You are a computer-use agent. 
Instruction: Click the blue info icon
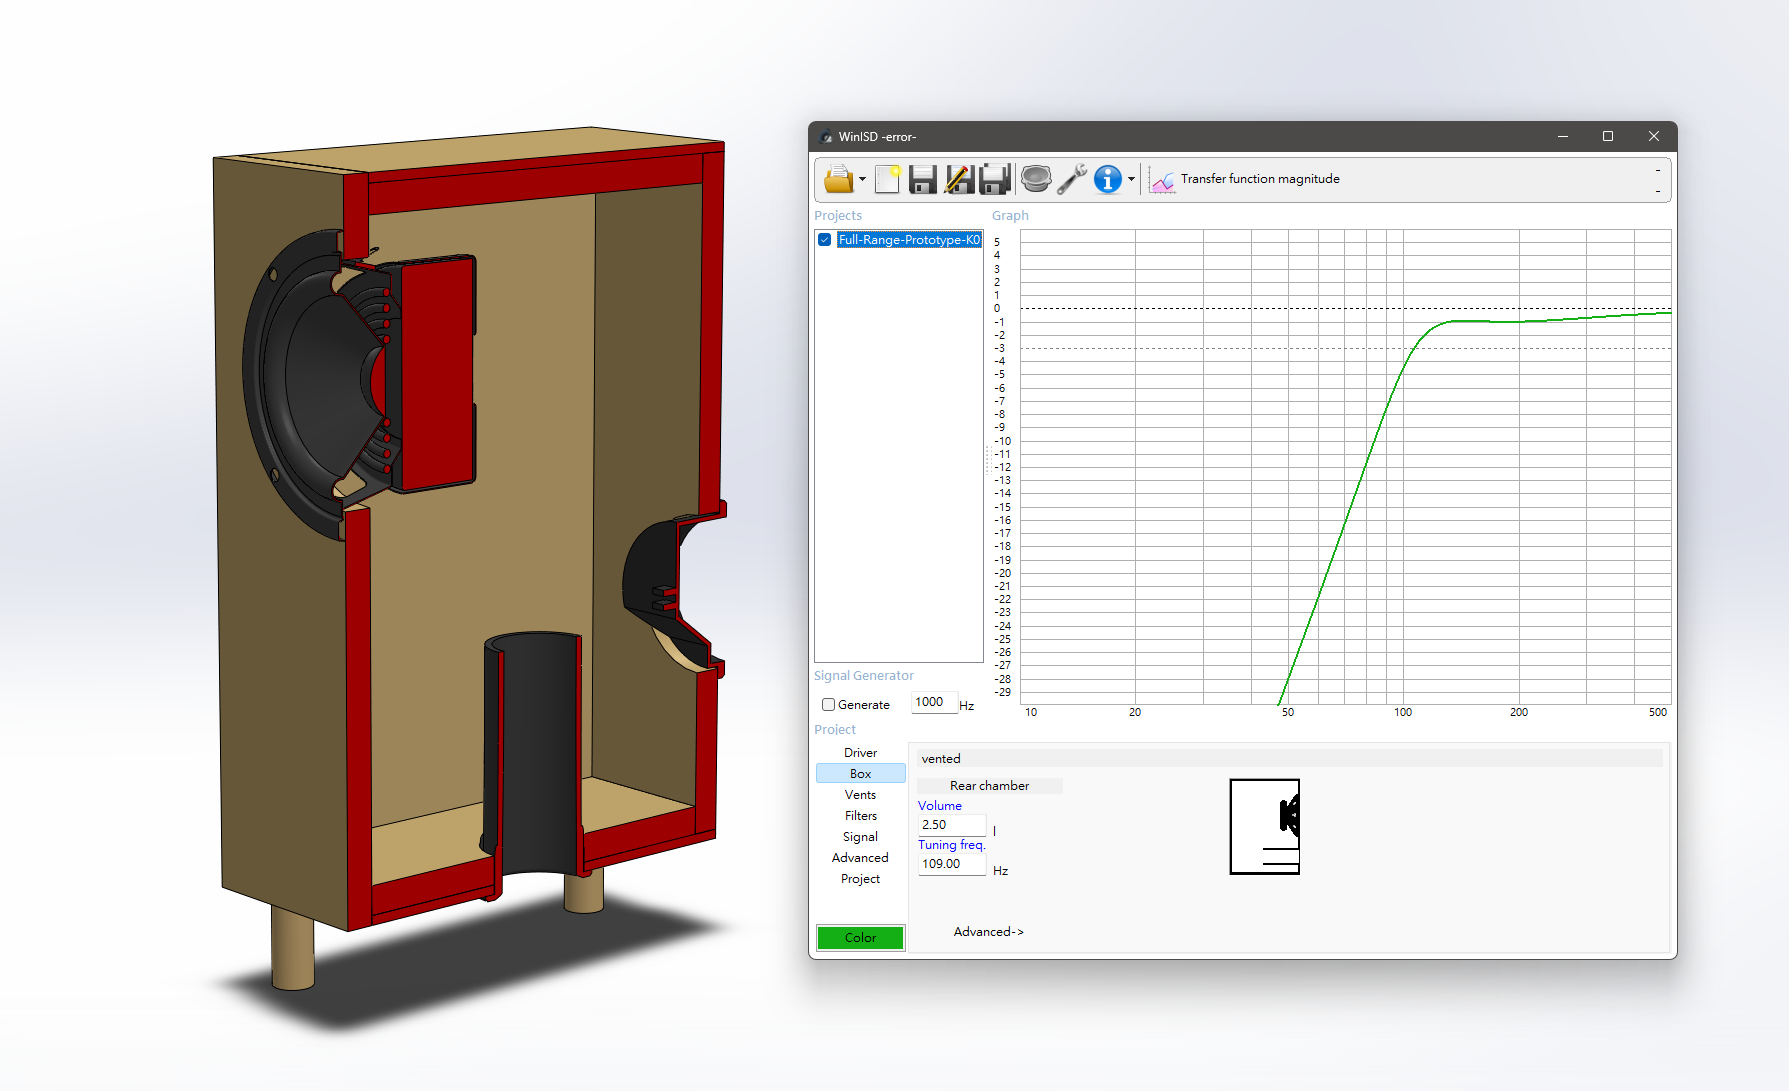1107,179
